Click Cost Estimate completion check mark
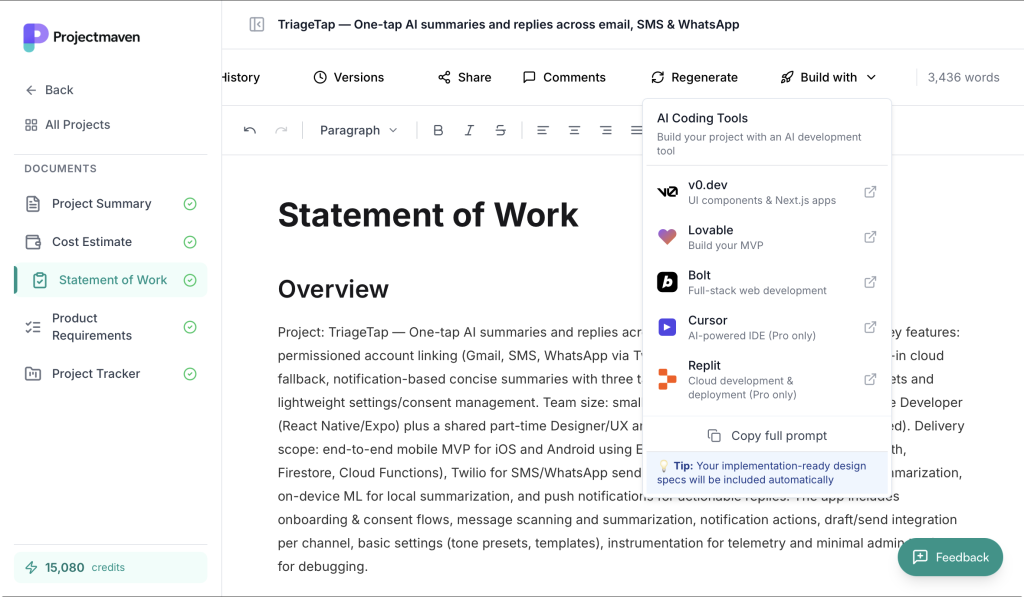The width and height of the screenshot is (1024, 597). tap(190, 242)
